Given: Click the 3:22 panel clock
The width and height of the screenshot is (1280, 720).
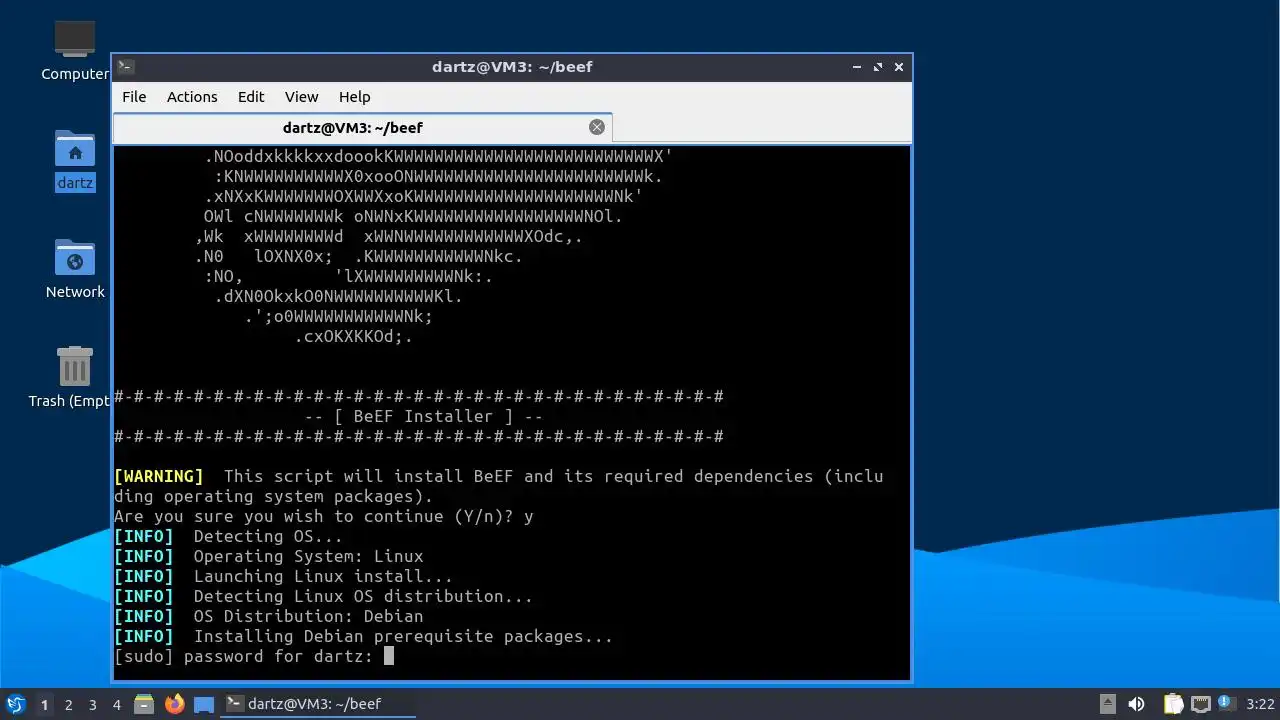Looking at the screenshot, I should pyautogui.click(x=1261, y=704).
